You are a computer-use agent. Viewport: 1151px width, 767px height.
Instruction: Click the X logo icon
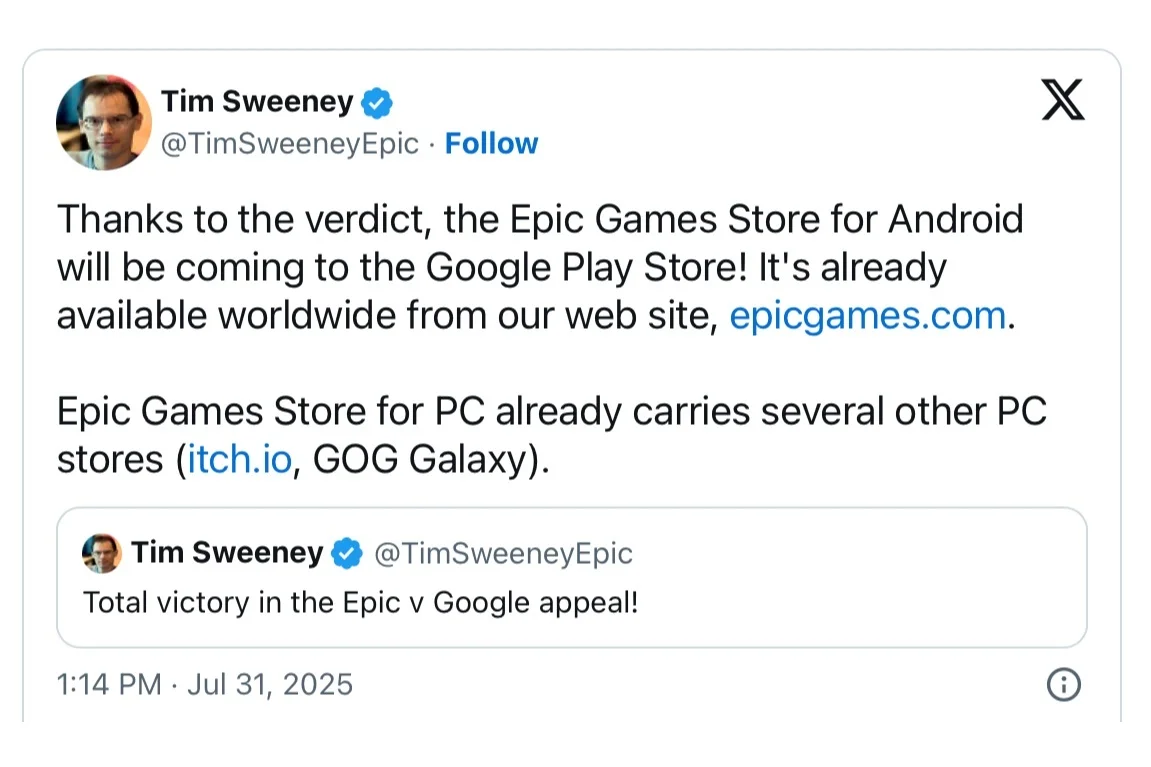point(1062,99)
